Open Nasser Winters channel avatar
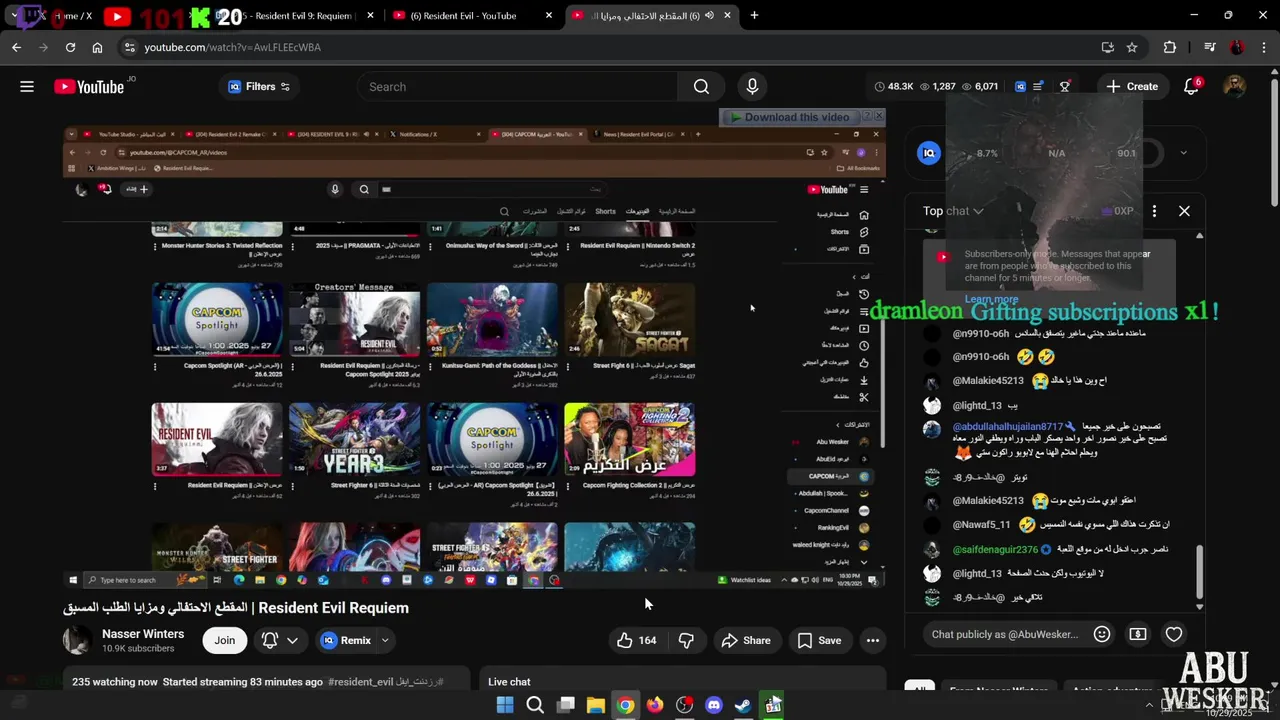 [x=78, y=641]
